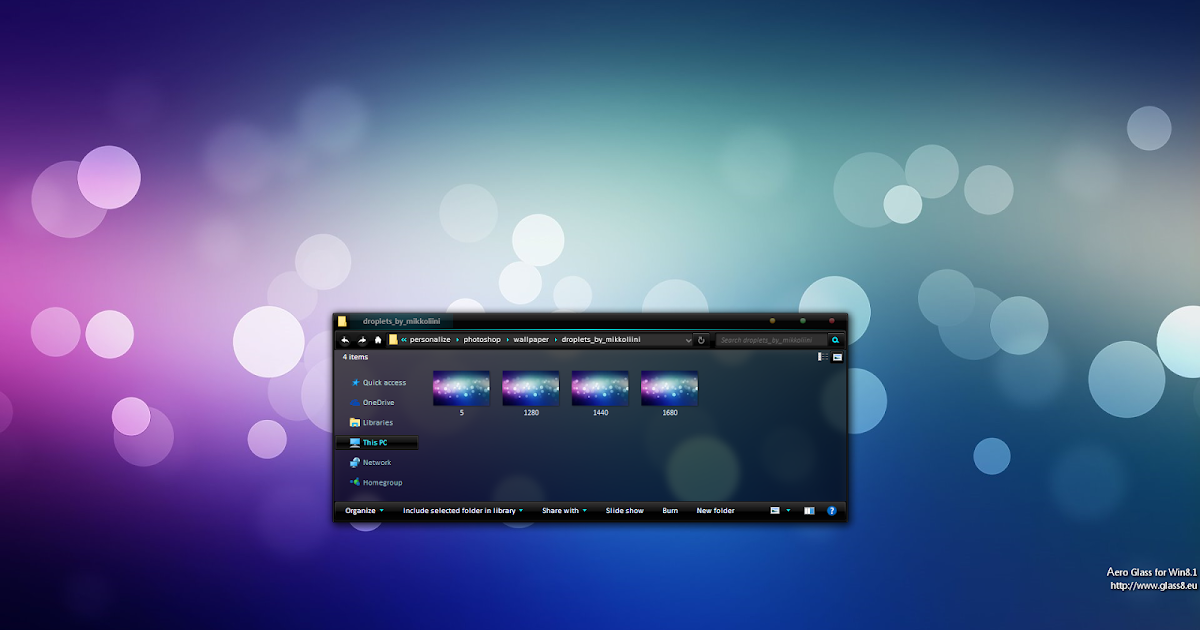The height and width of the screenshot is (630, 1200).
Task: Click the '4 items' count text
Action: [x=356, y=356]
